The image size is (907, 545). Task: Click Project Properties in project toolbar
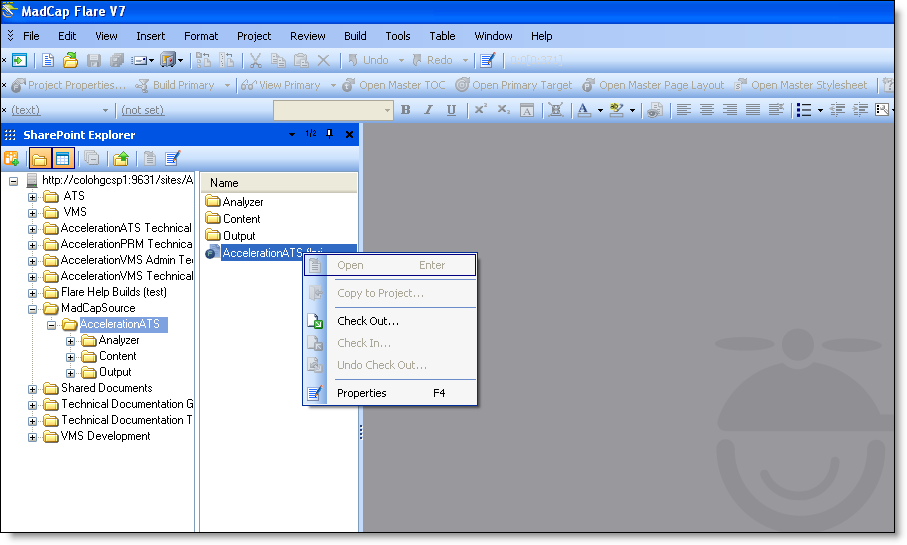point(68,85)
